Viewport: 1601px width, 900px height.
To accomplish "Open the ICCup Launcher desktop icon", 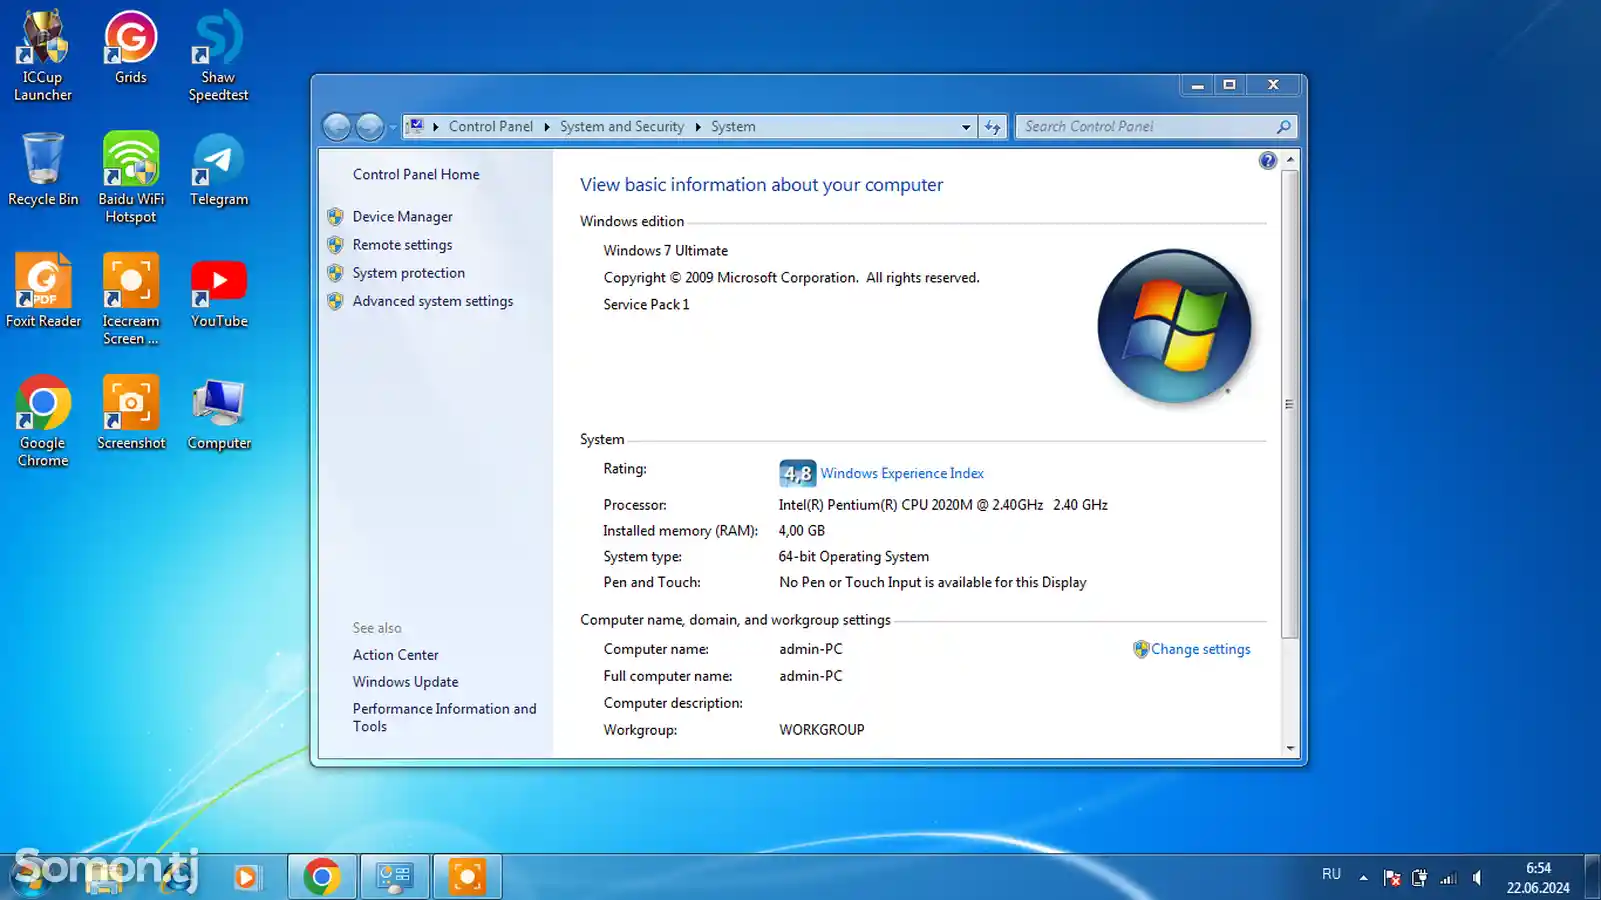I will coord(43,55).
